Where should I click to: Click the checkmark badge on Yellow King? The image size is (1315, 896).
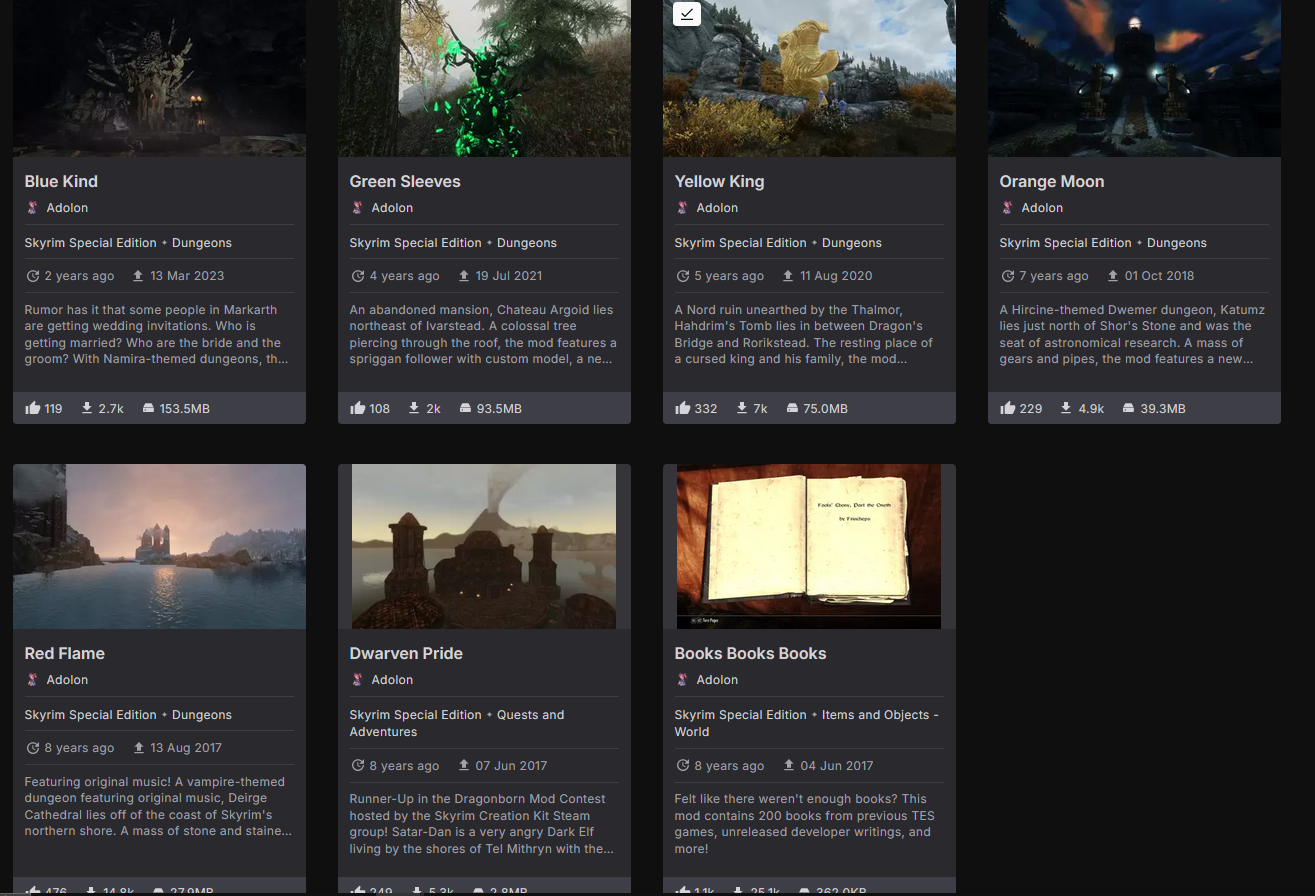tap(687, 14)
